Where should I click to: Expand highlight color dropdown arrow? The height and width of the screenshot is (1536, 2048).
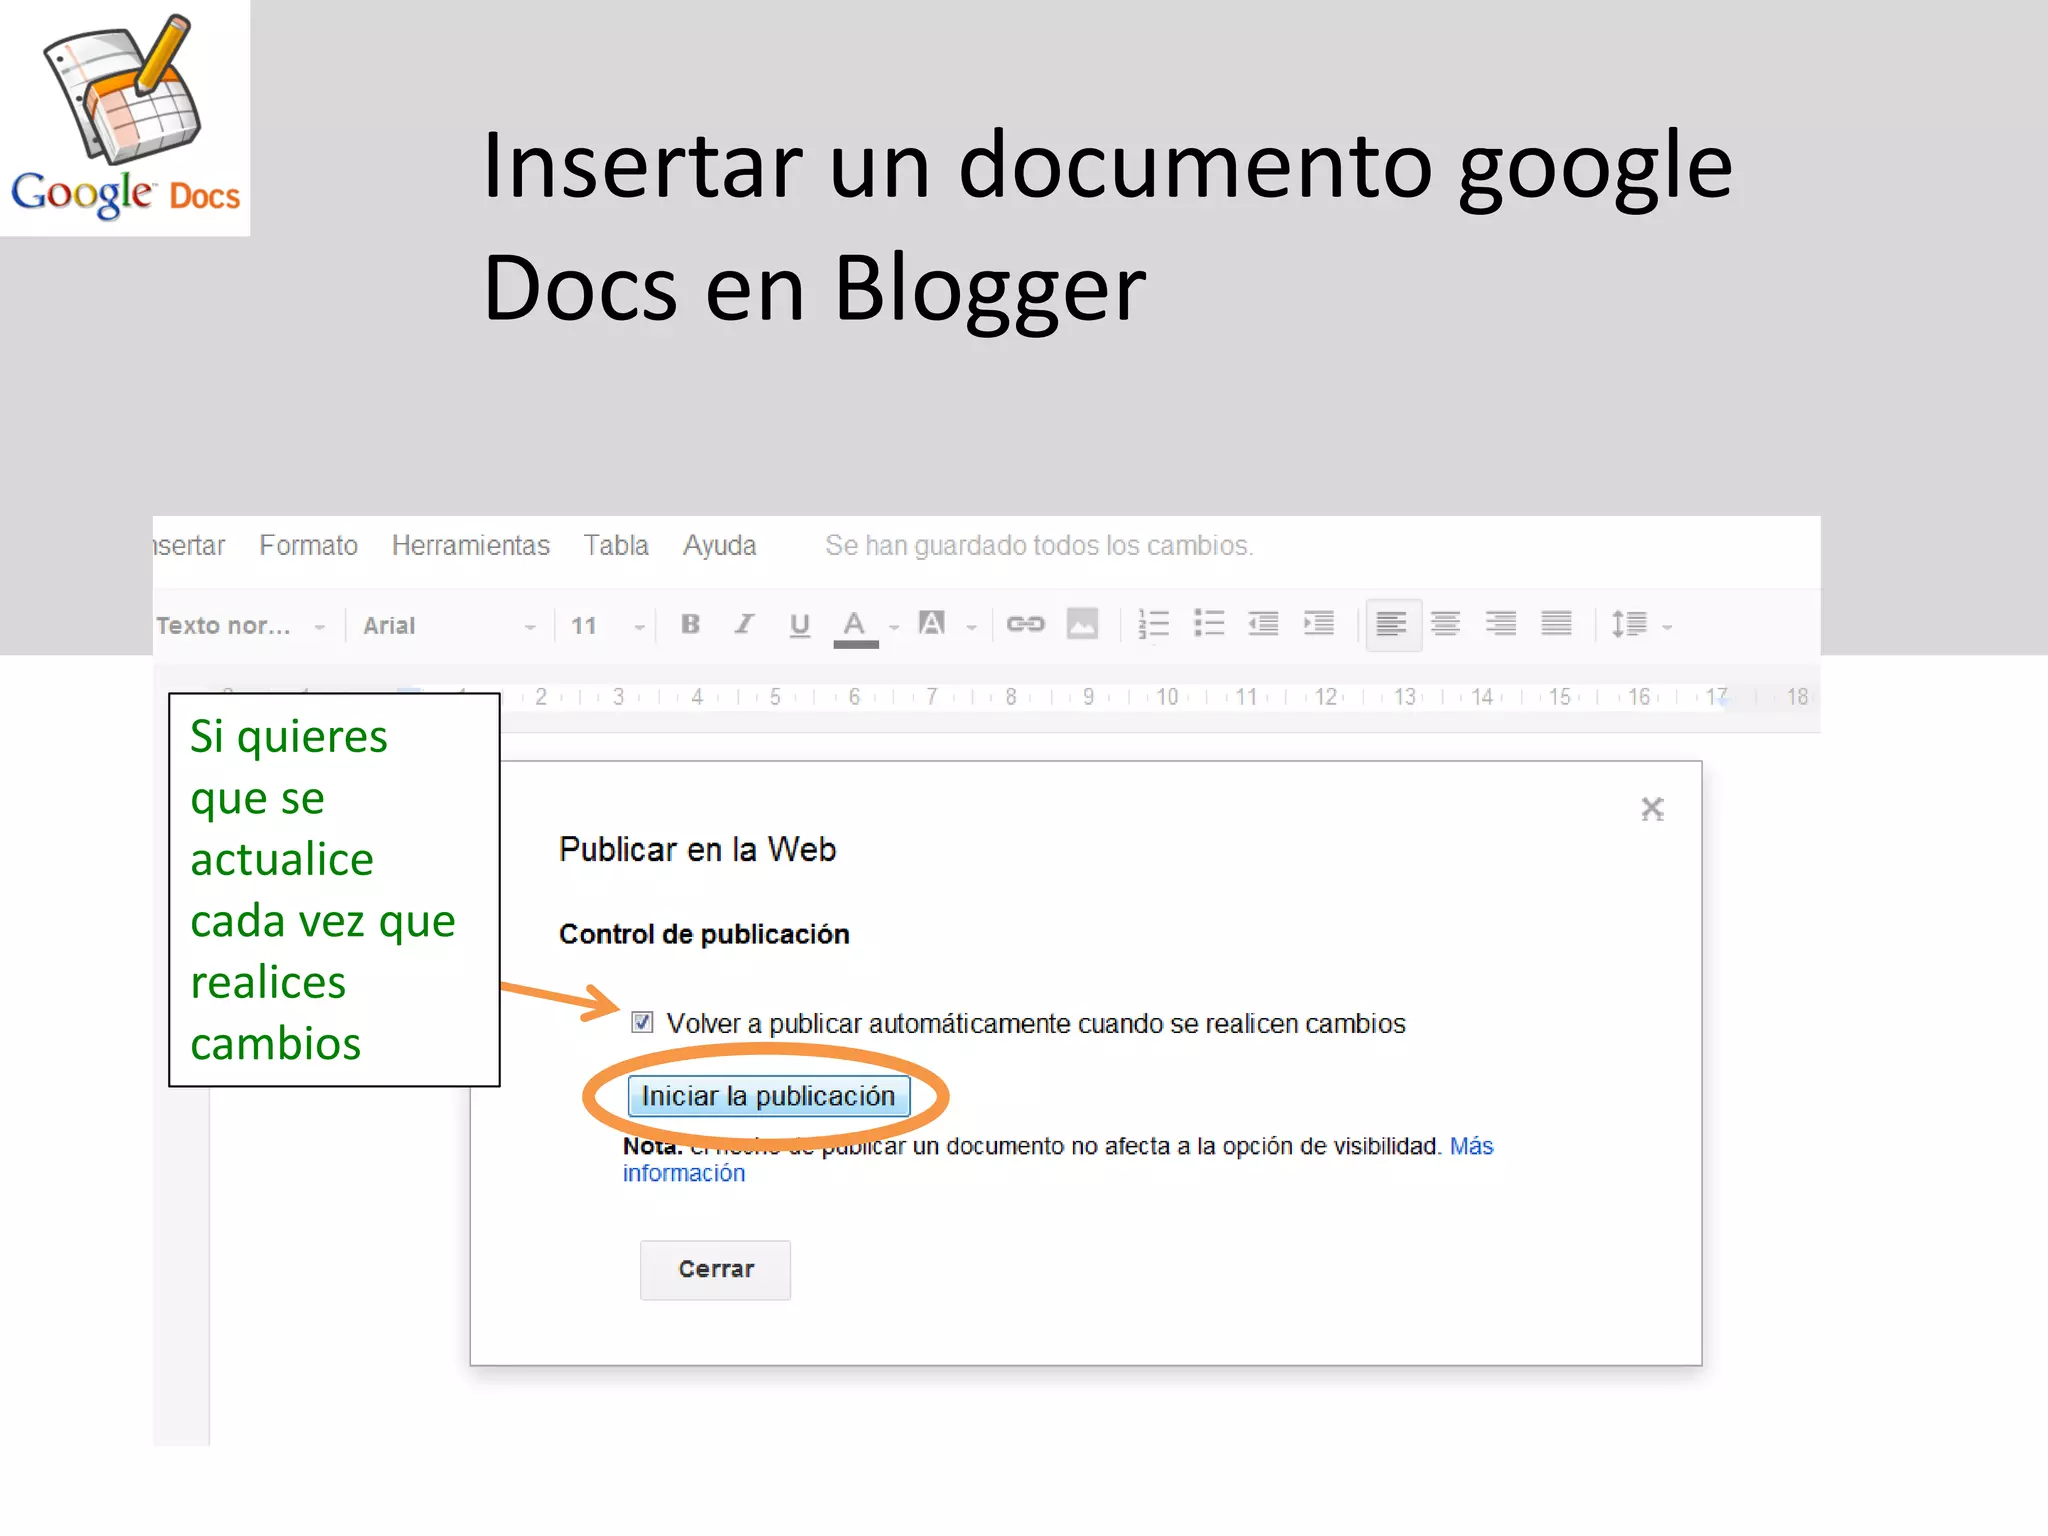971,628
